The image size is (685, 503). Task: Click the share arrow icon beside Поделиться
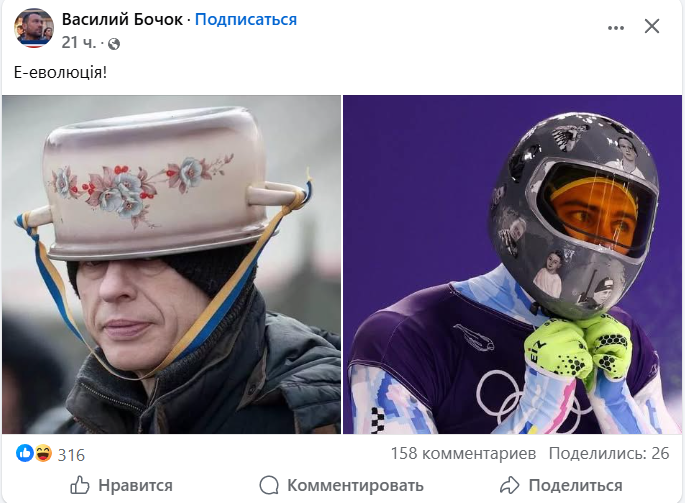509,485
